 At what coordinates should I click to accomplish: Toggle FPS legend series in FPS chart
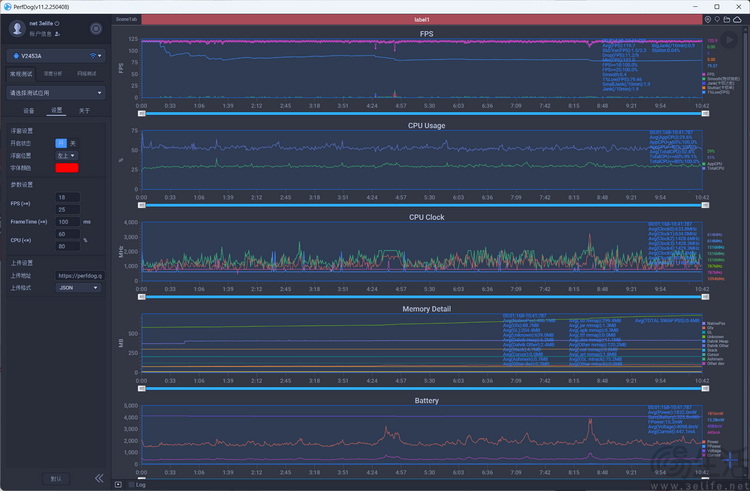709,75
